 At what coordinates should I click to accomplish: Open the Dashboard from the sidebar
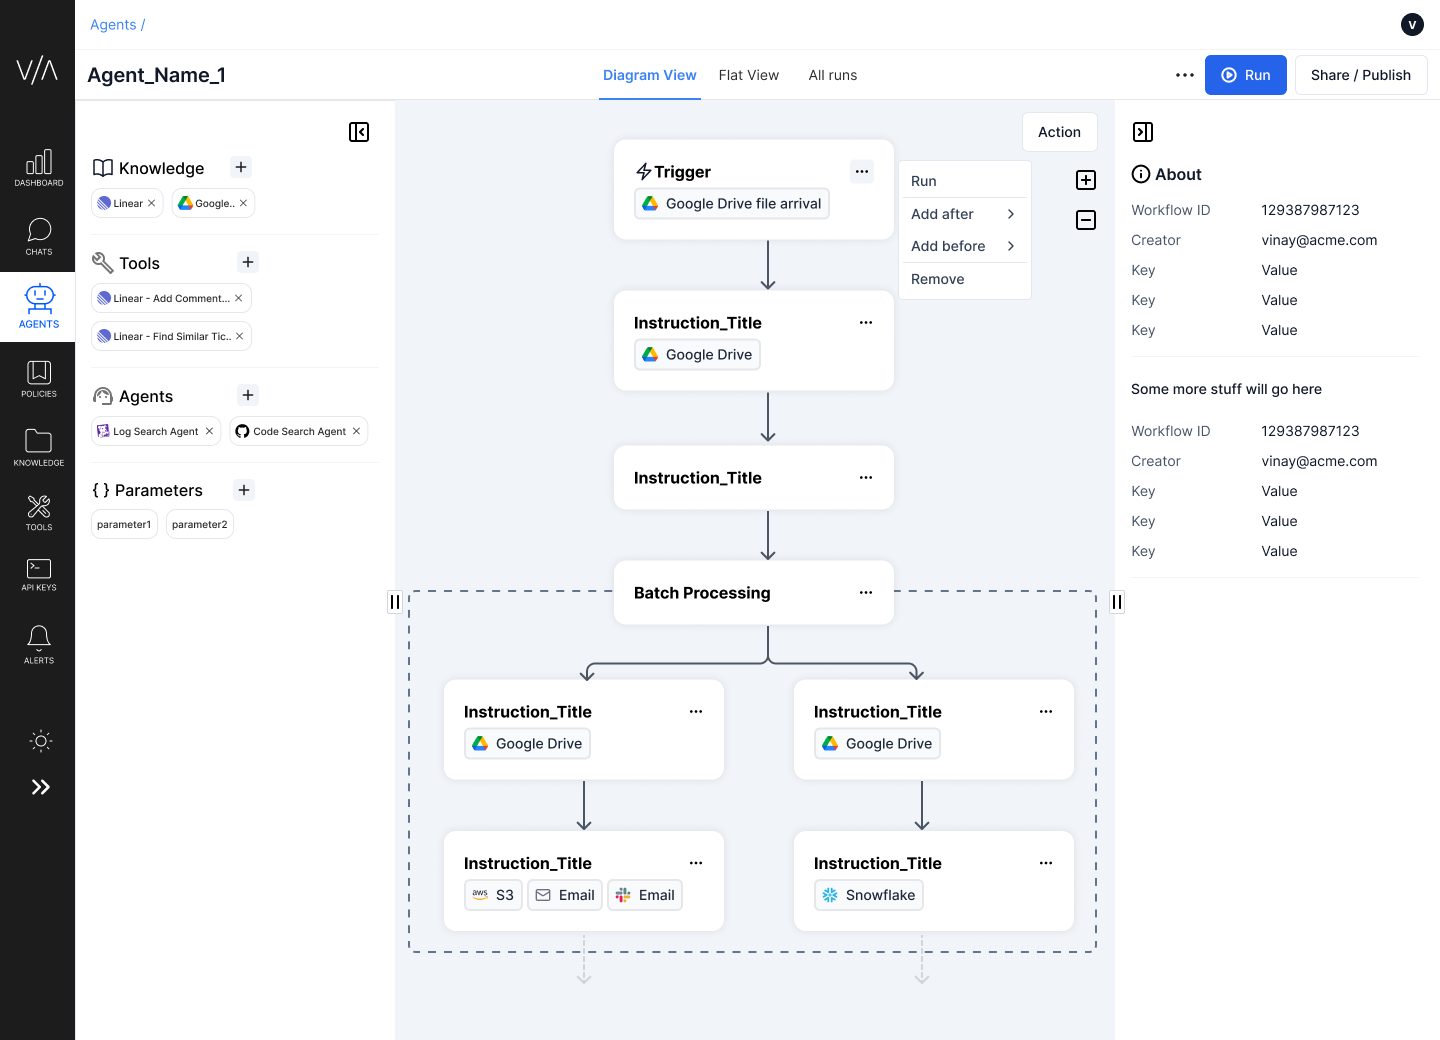38,167
